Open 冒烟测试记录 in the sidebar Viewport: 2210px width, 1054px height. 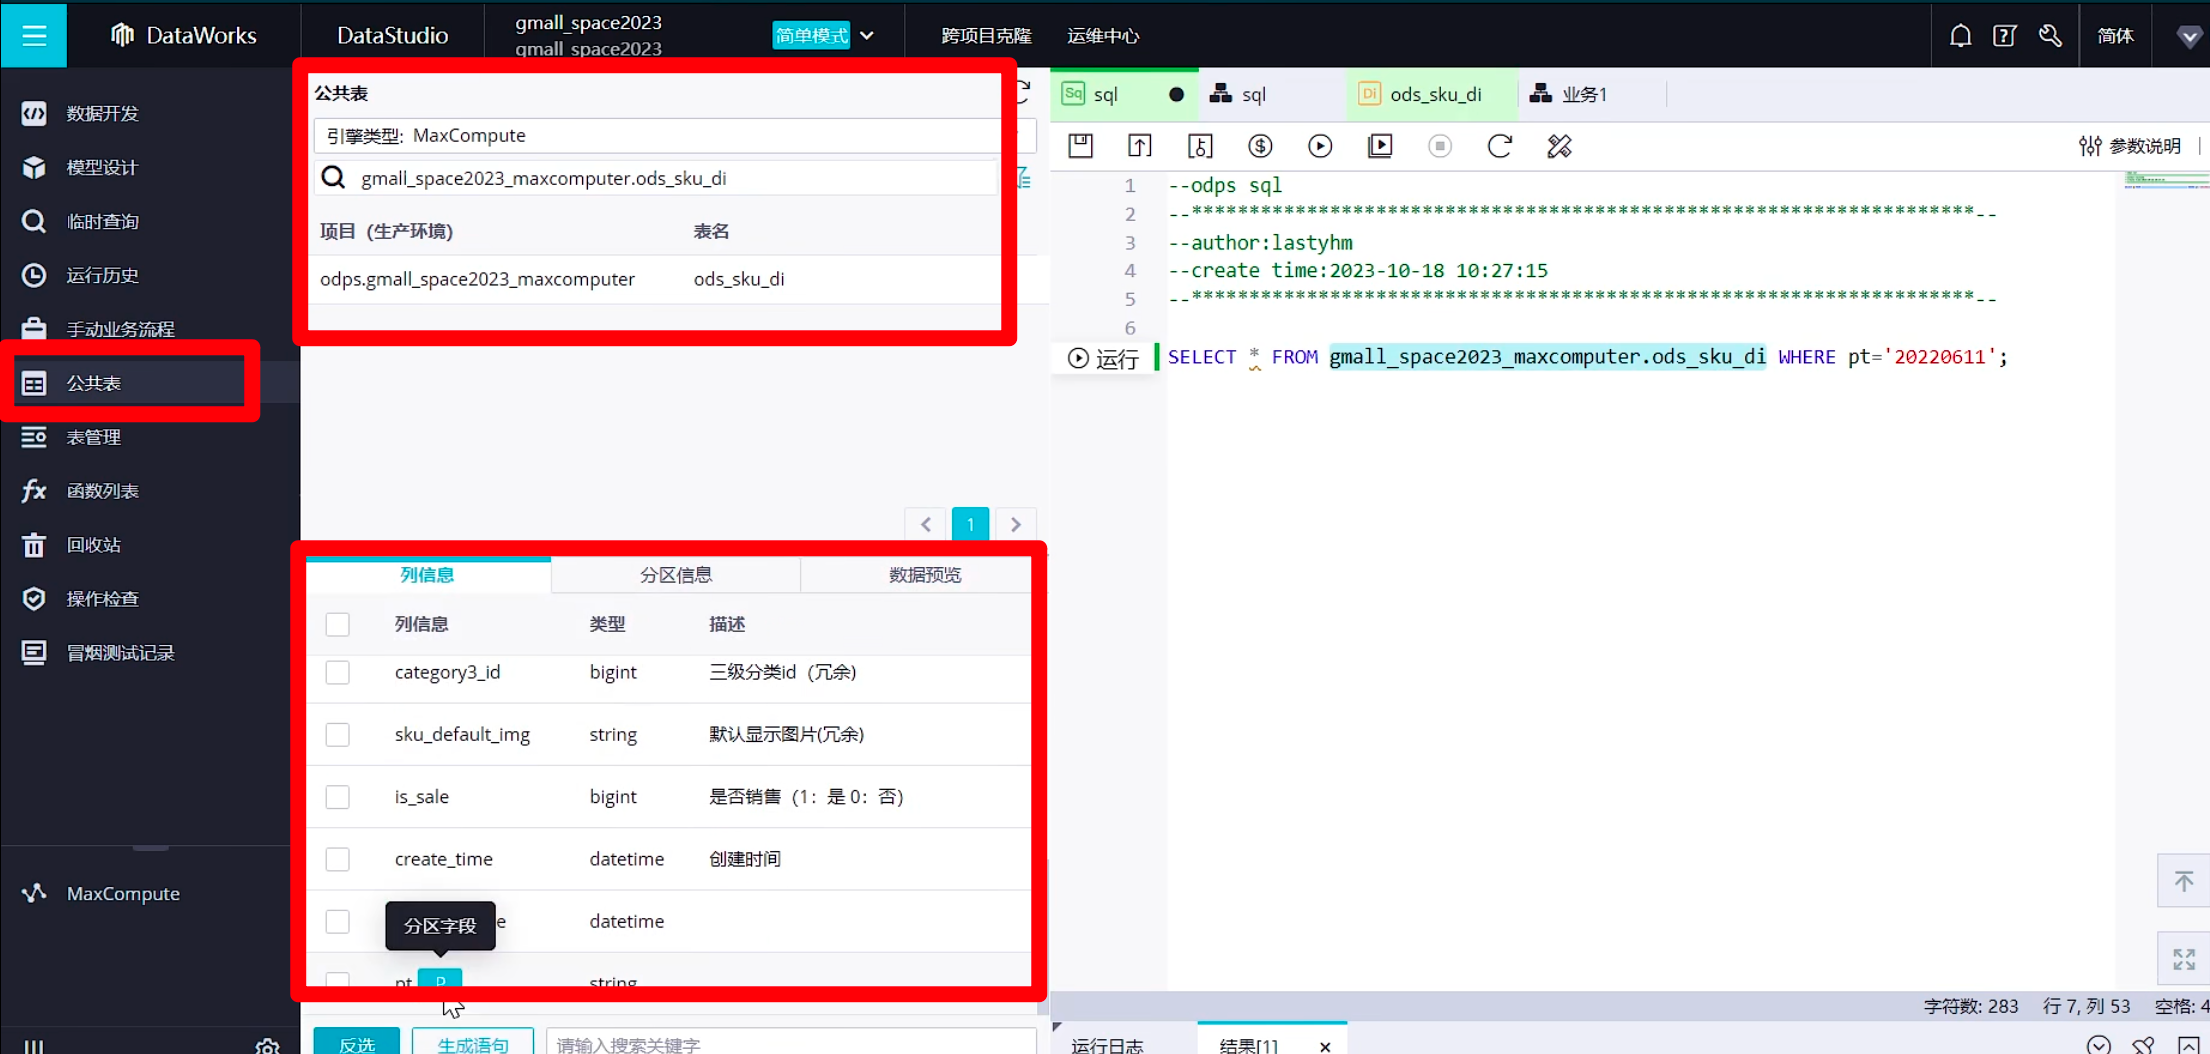pyautogui.click(x=98, y=653)
